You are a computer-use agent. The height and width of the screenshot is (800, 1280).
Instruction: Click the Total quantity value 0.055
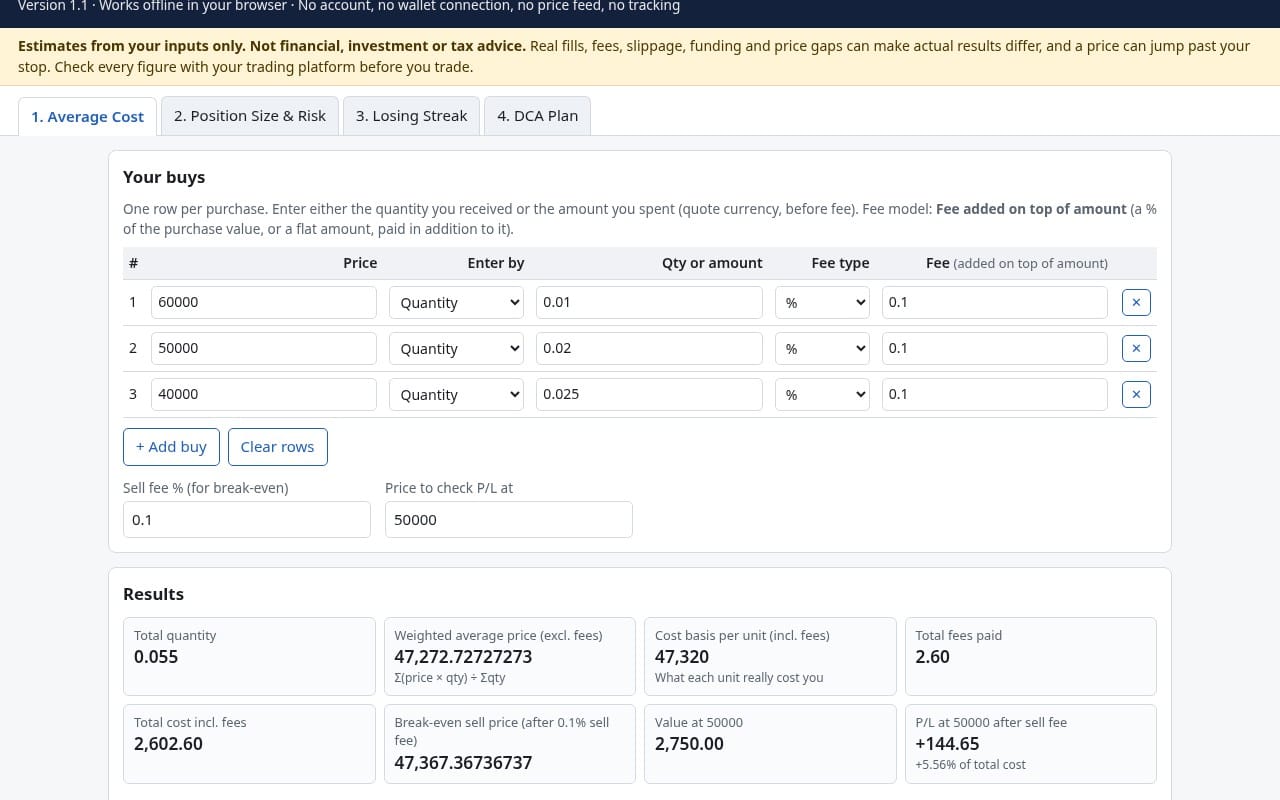point(156,657)
